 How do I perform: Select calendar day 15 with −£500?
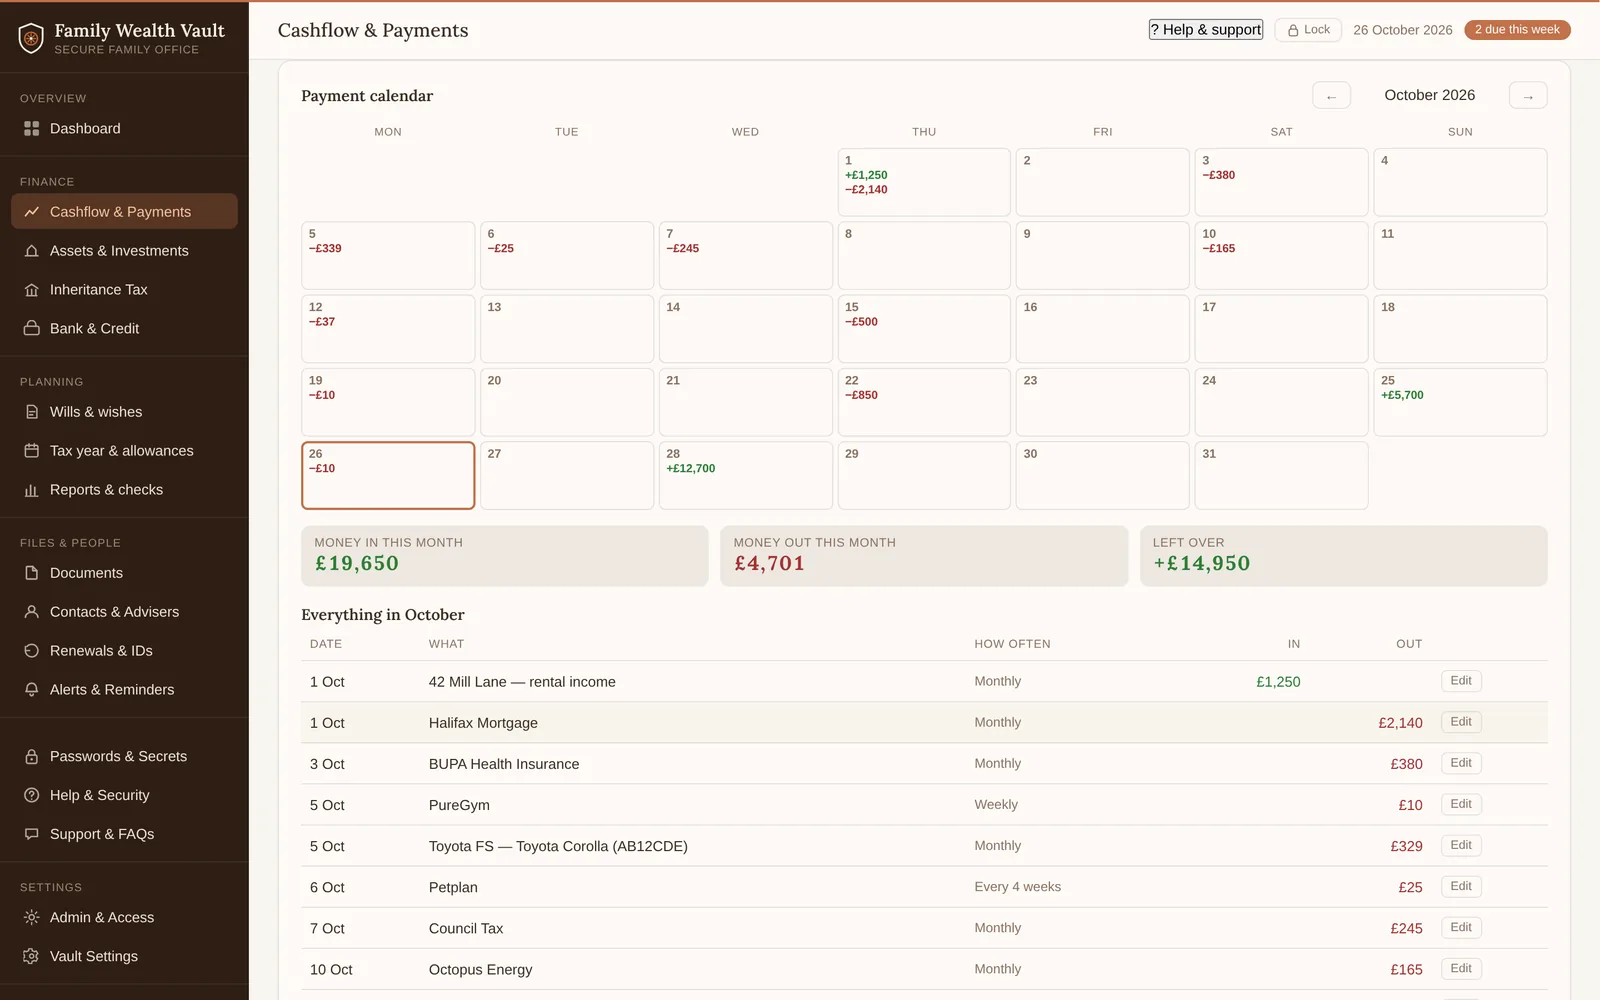point(924,328)
